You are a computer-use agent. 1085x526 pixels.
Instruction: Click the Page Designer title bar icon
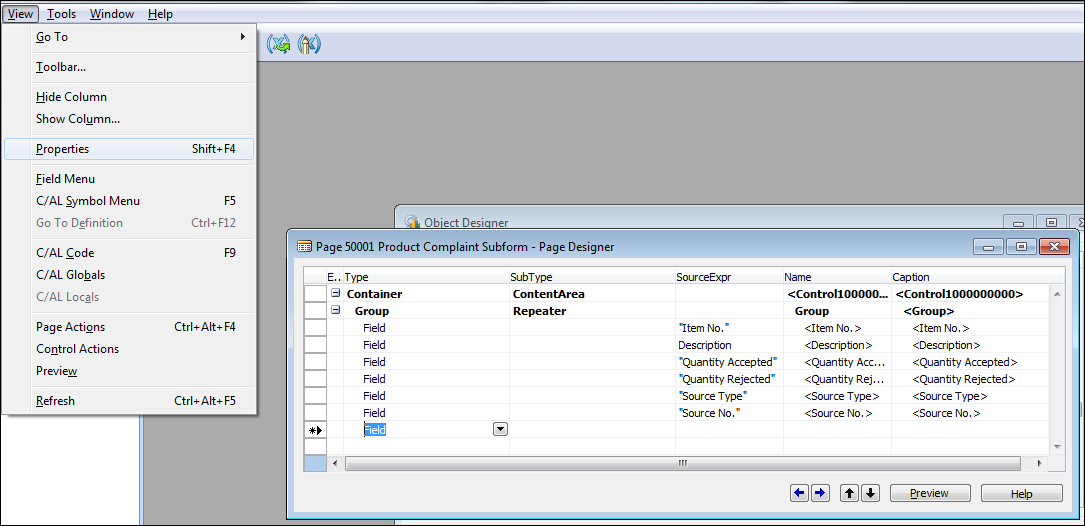(304, 246)
